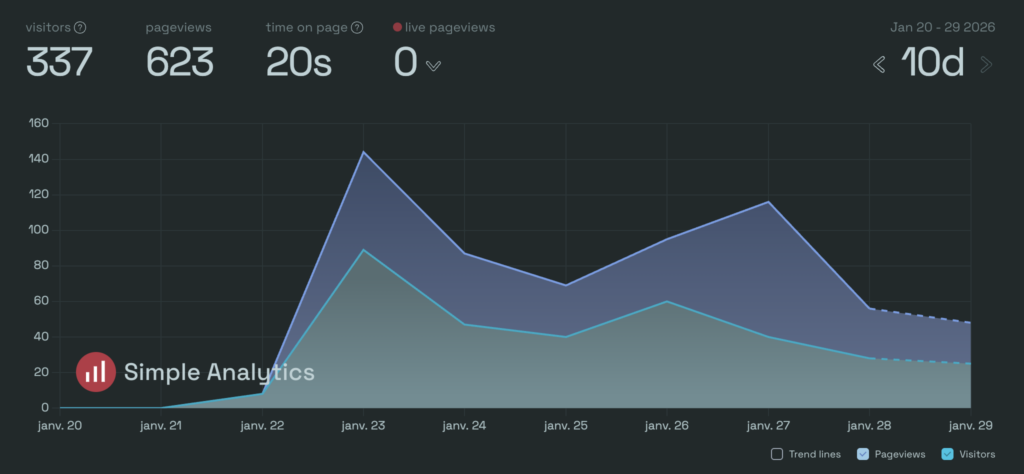
Task: Click the pageviews peak on janv. 23
Action: click(363, 152)
